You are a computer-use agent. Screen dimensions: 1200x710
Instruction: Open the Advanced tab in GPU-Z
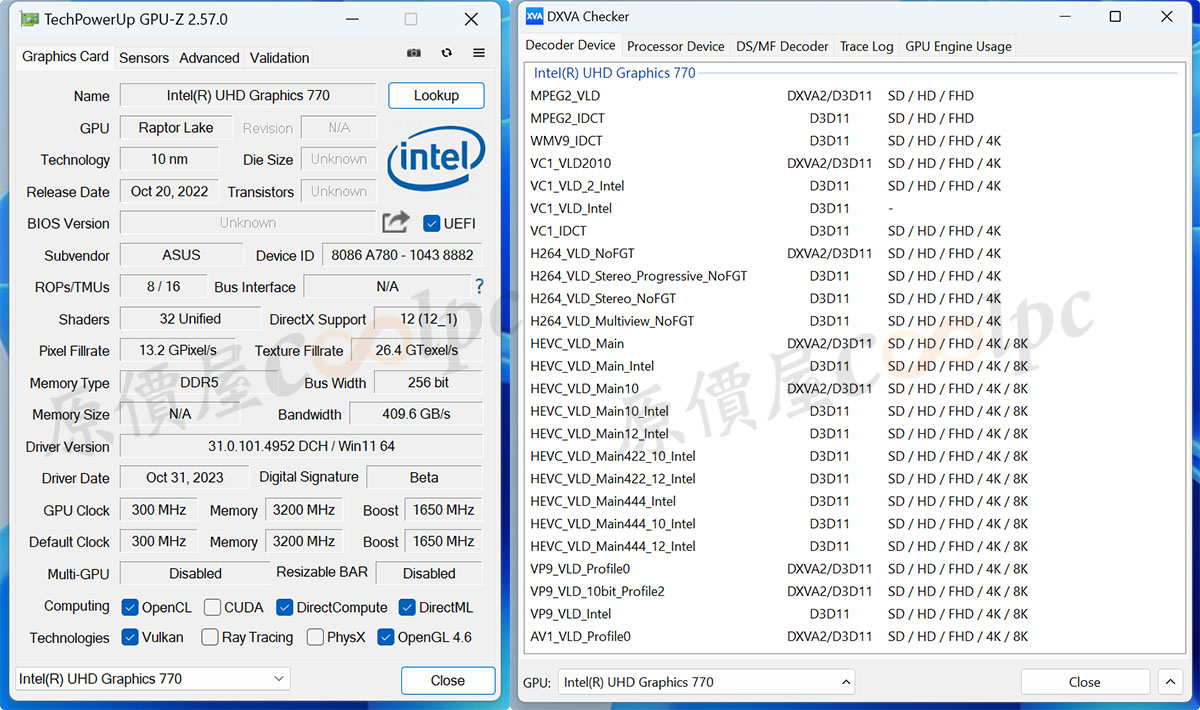(209, 58)
